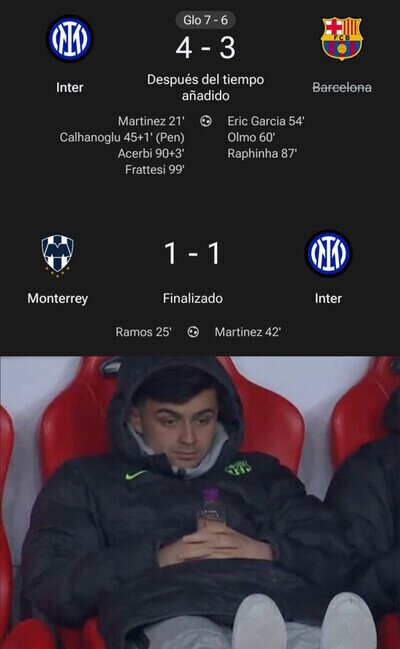Viewport: 400px width, 649px height.
Task: Click the Finalizado match status label
Action: point(193,298)
